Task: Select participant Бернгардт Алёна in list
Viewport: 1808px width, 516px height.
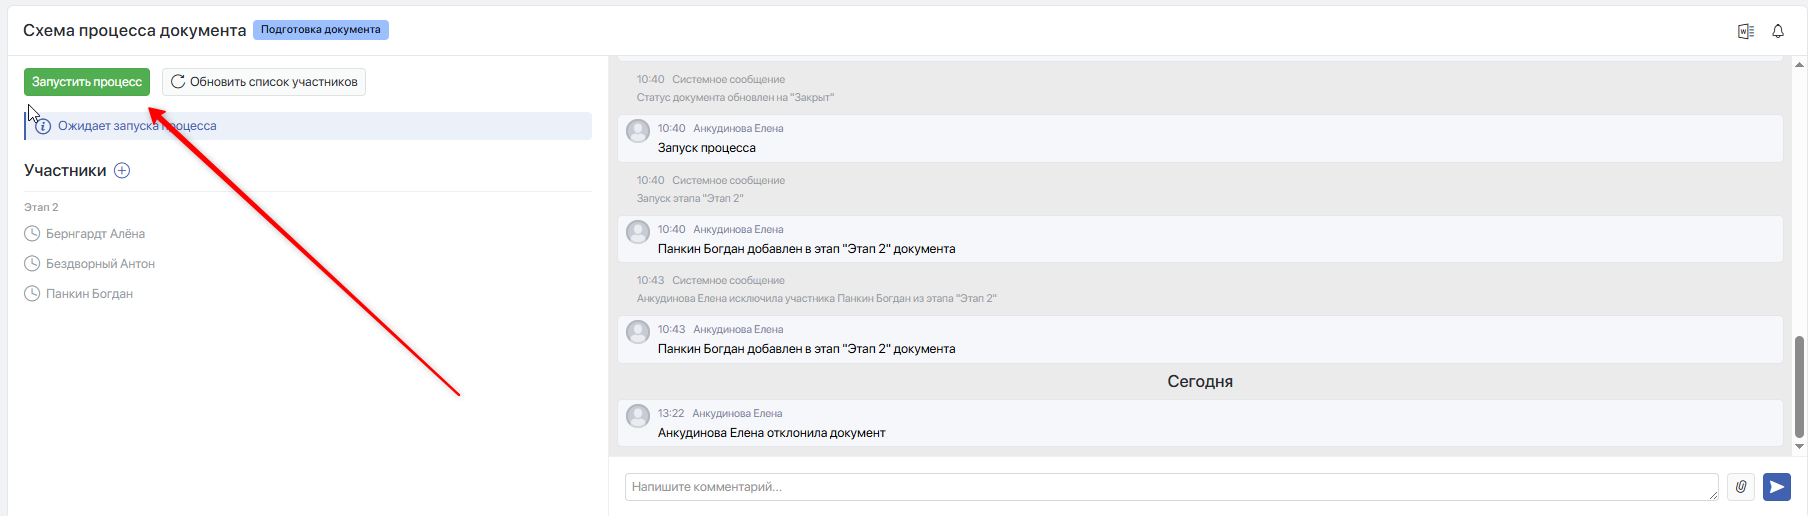Action: pos(95,234)
